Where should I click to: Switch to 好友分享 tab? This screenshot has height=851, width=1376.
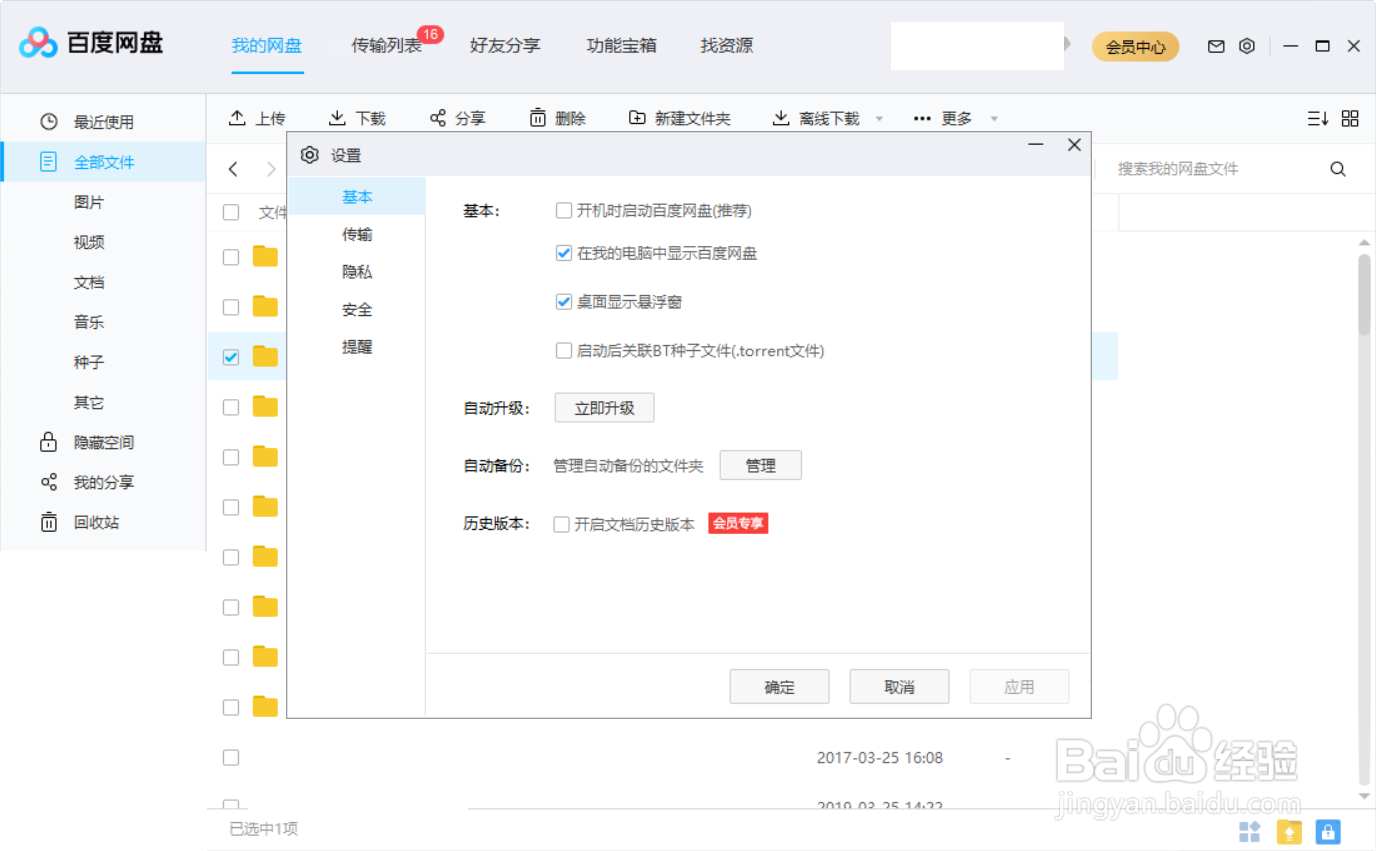point(505,45)
